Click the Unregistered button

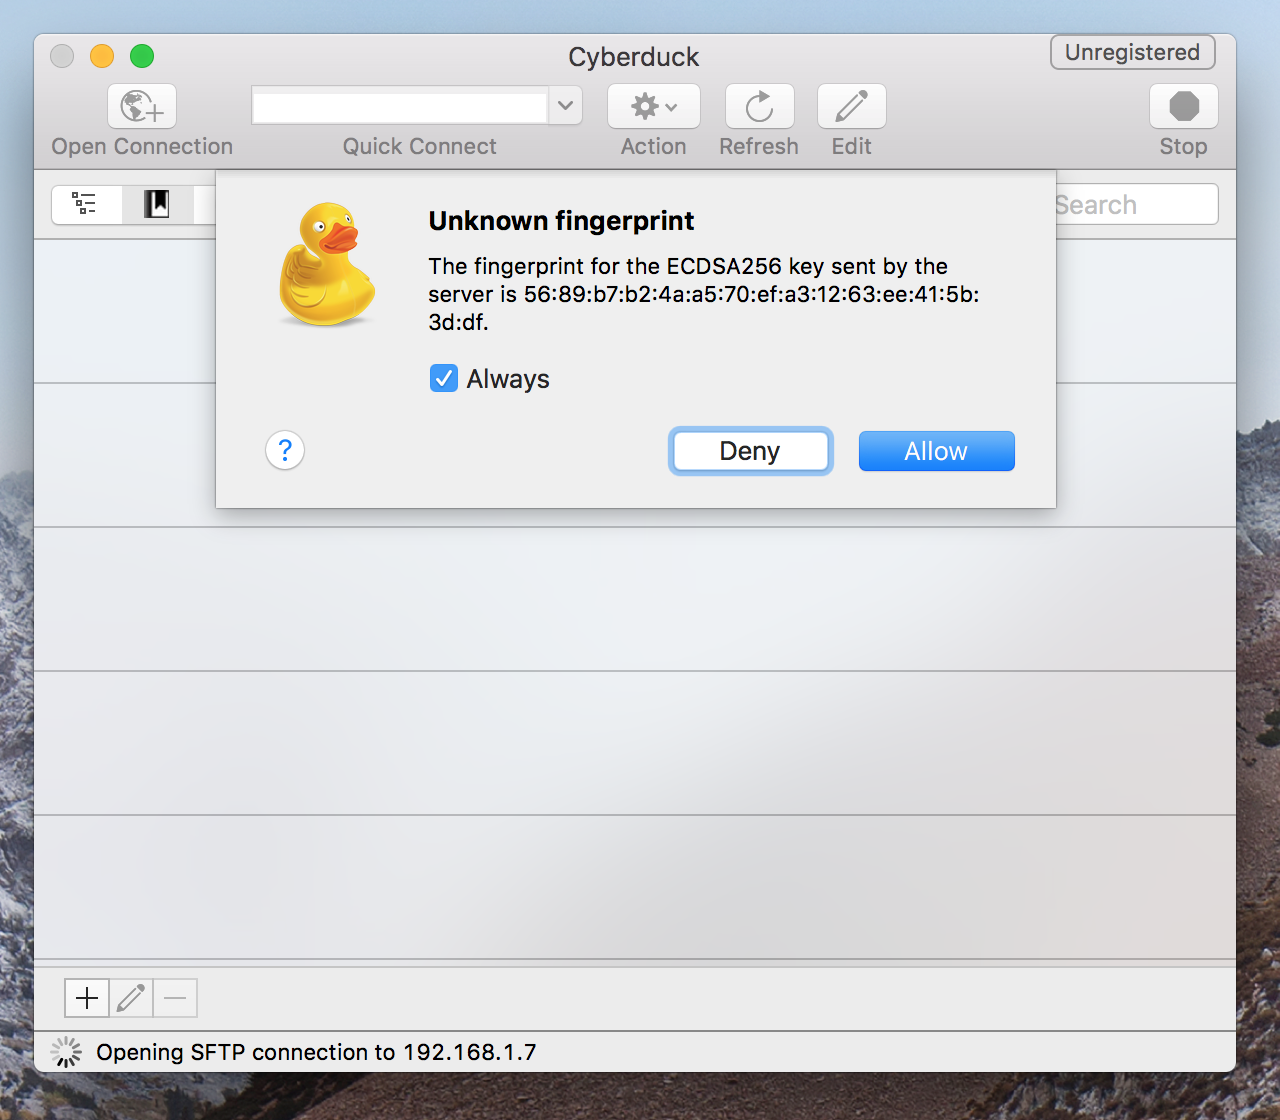[x=1133, y=52]
